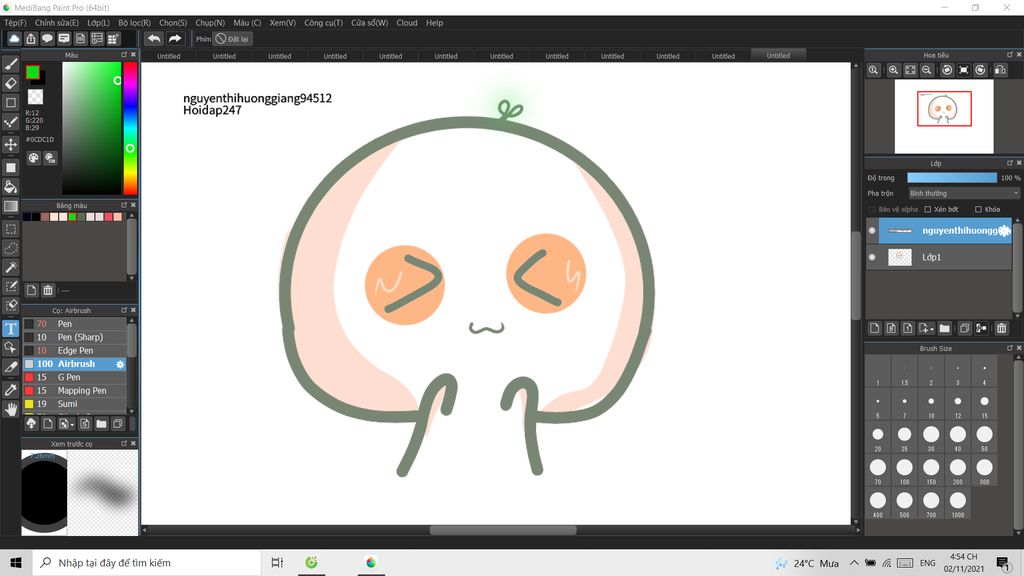
Task: Open the Pha trộn blend mode dropdown
Action: click(964, 193)
